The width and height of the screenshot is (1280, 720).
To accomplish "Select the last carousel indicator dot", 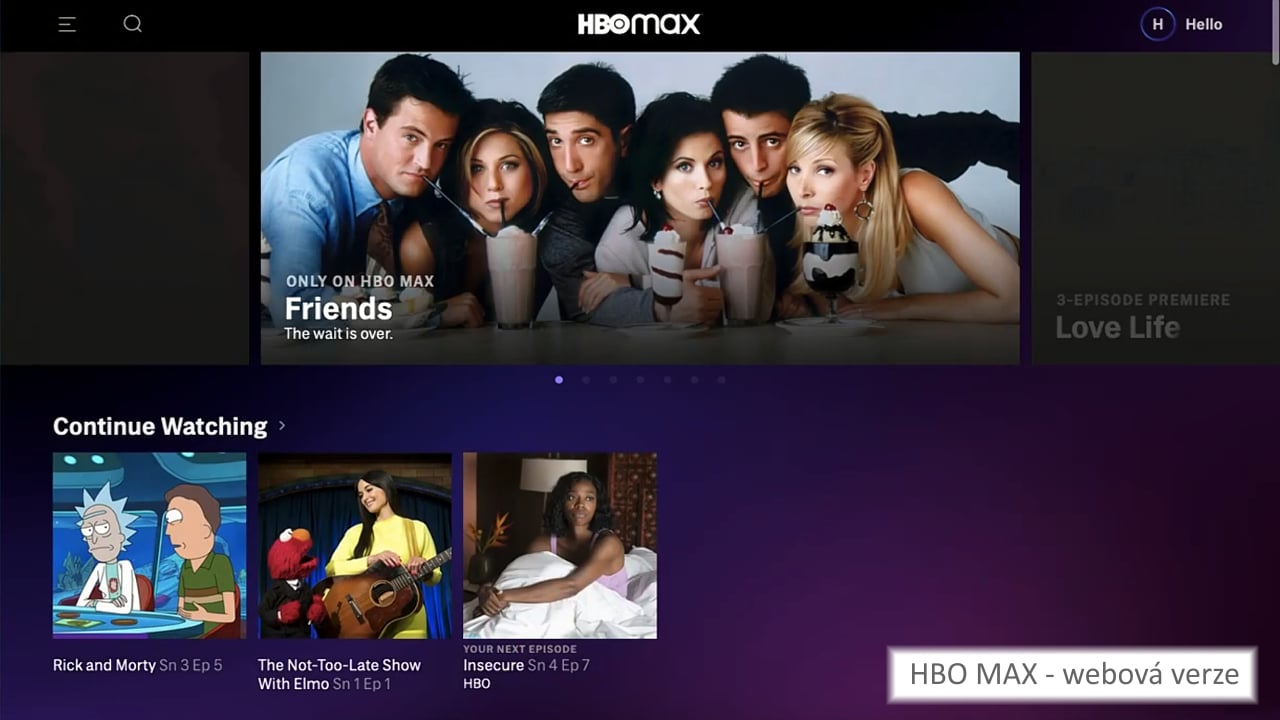I will pos(720,380).
